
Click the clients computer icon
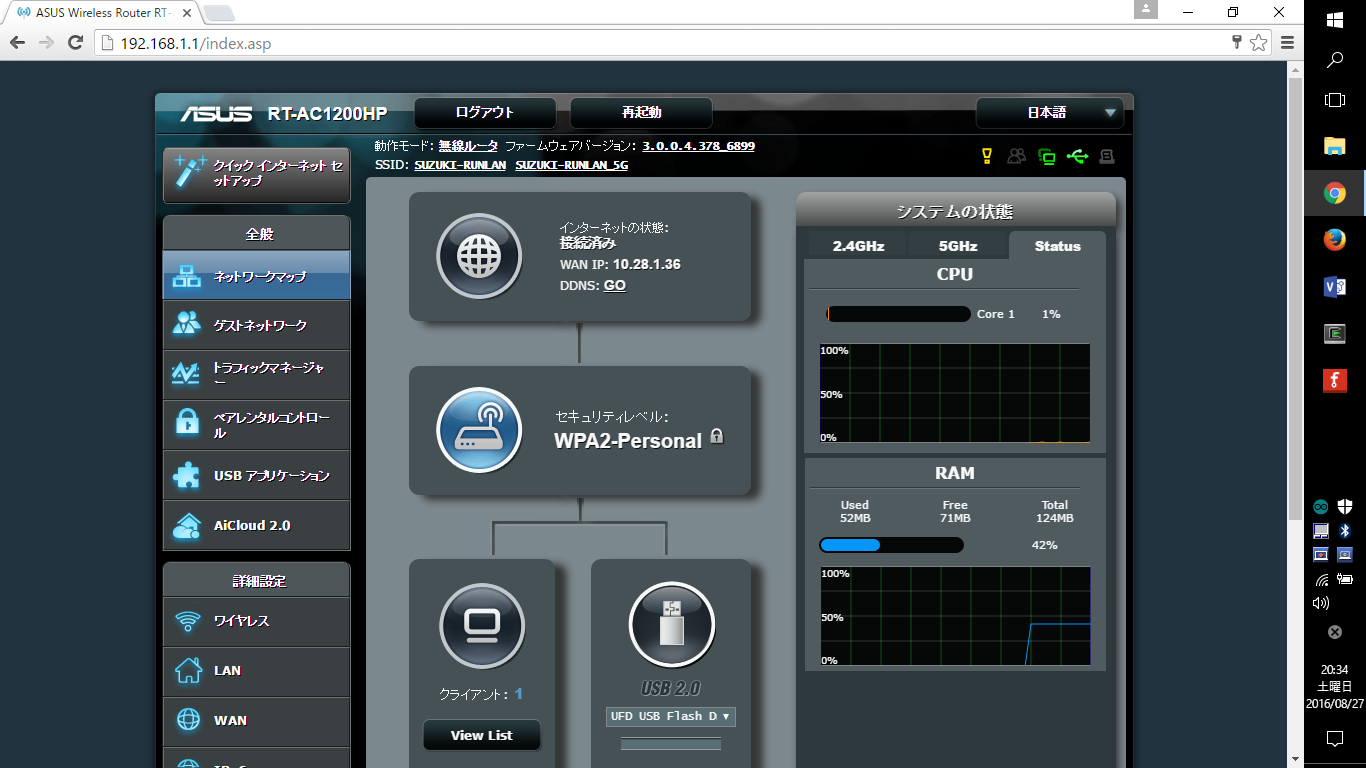click(x=482, y=626)
